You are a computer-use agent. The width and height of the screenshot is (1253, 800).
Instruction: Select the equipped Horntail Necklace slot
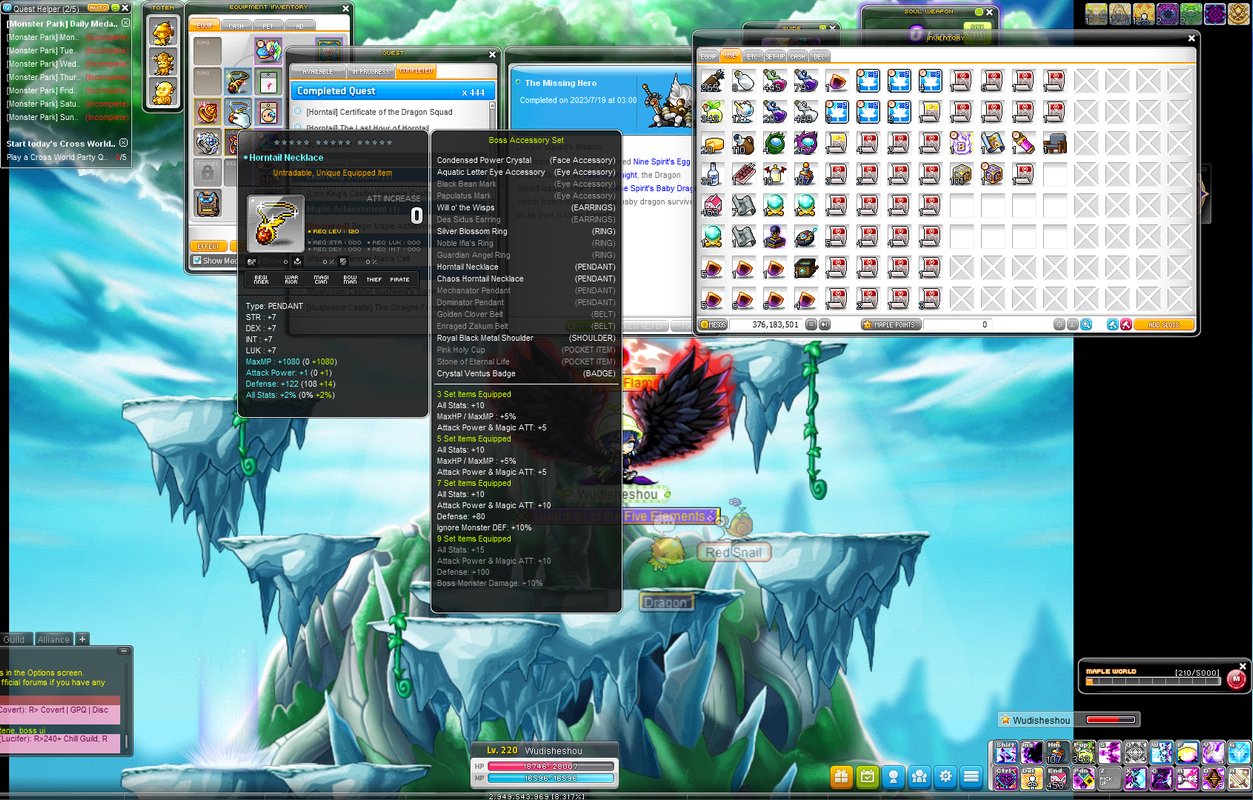[238, 112]
